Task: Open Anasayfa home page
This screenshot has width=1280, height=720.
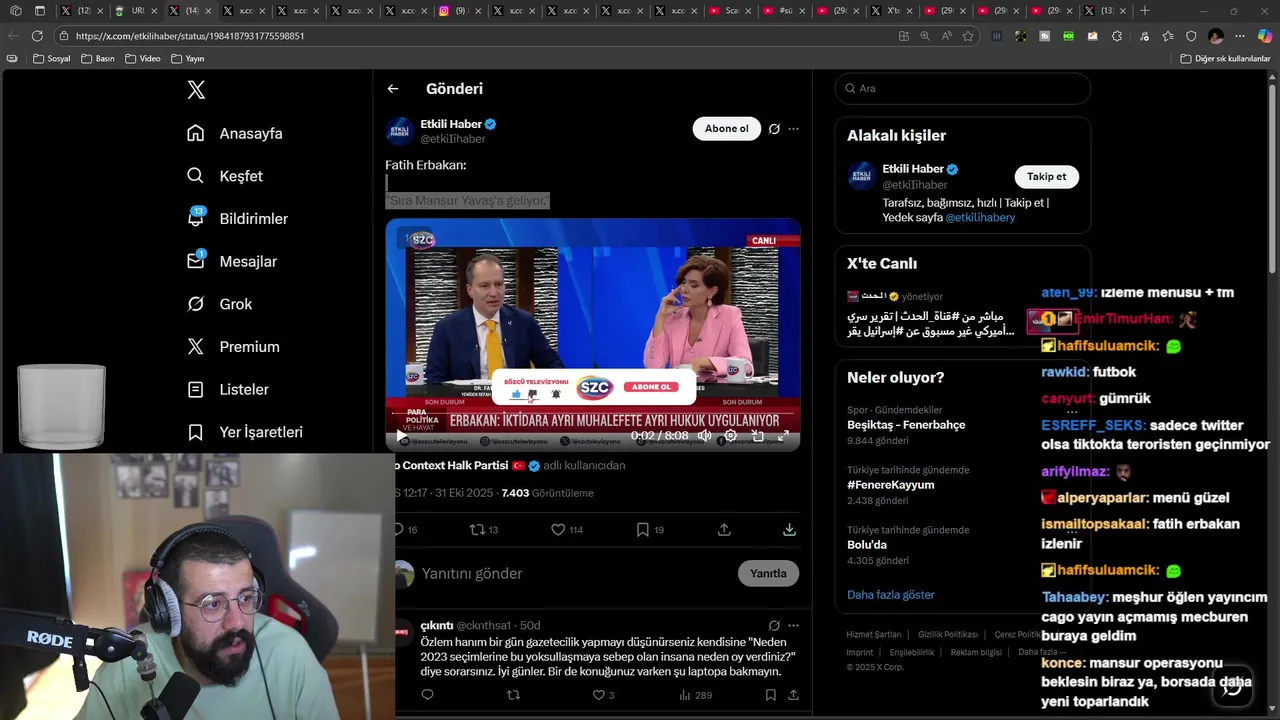Action: point(235,133)
